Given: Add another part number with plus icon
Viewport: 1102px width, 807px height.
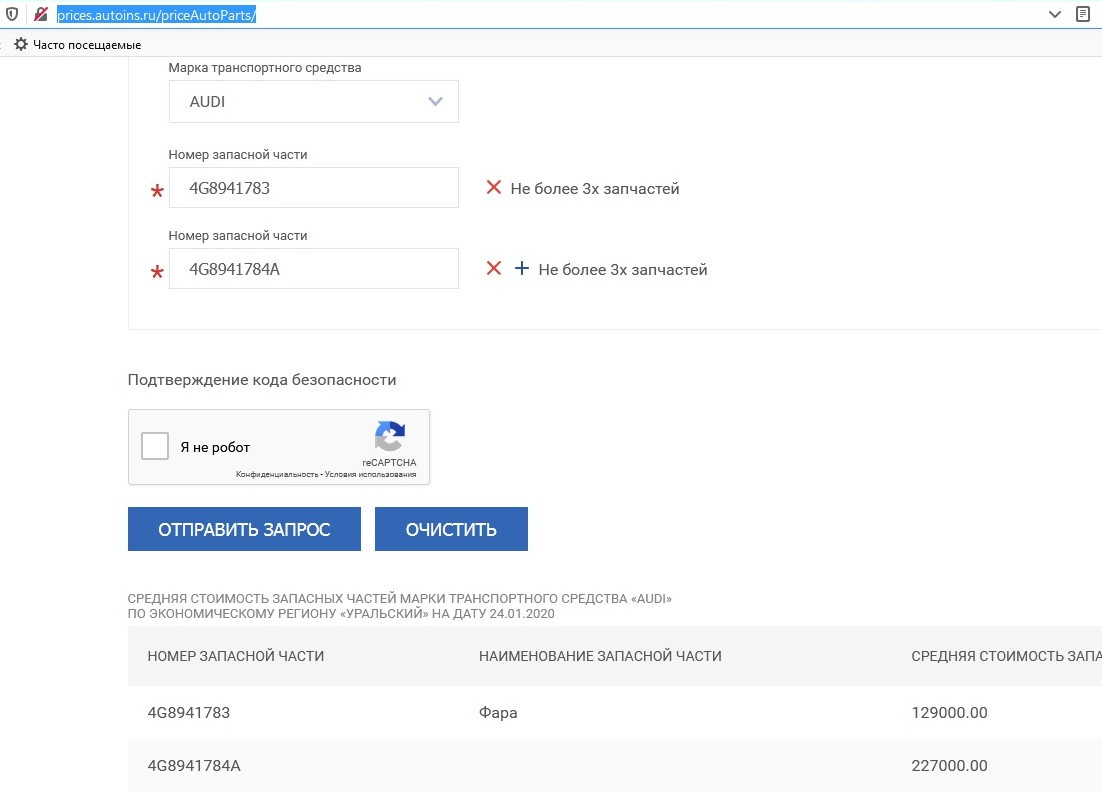Looking at the screenshot, I should click(x=521, y=268).
